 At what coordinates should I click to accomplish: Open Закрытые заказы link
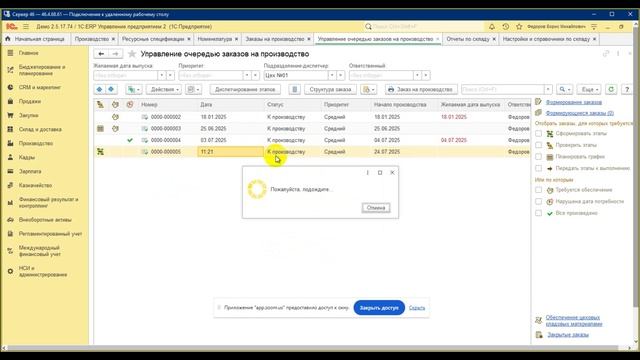568,335
